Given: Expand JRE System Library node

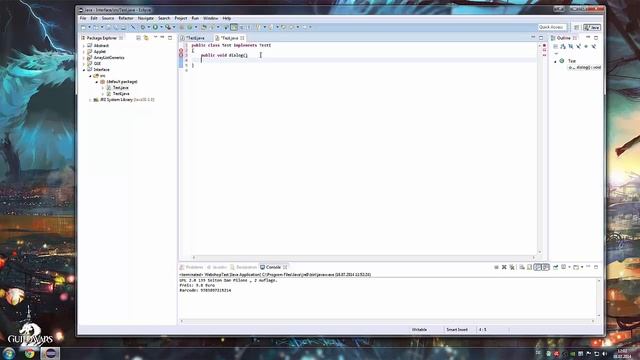Looking at the screenshot, I should [x=90, y=100].
